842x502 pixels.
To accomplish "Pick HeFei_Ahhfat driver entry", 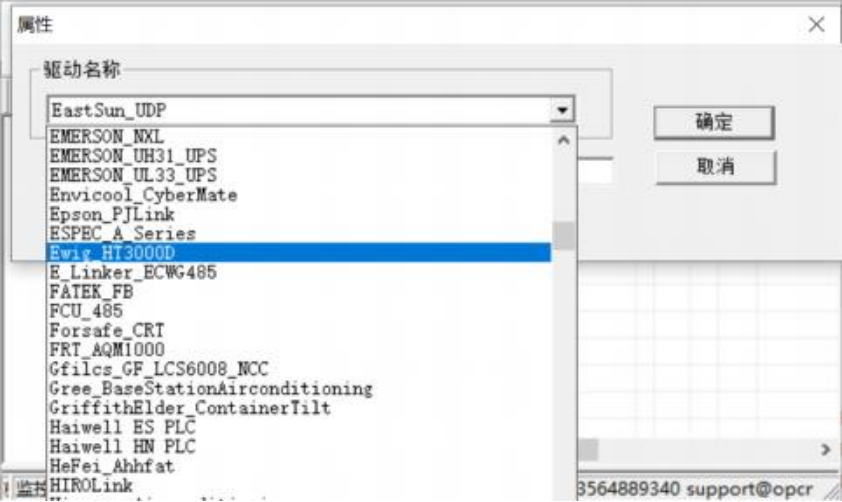I will pos(299,465).
